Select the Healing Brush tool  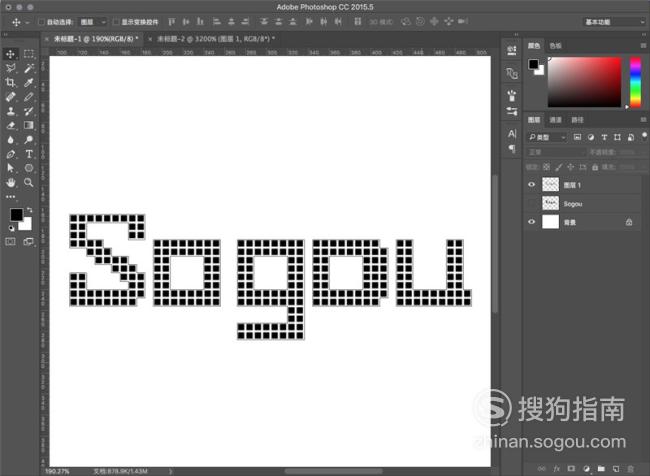(10, 97)
